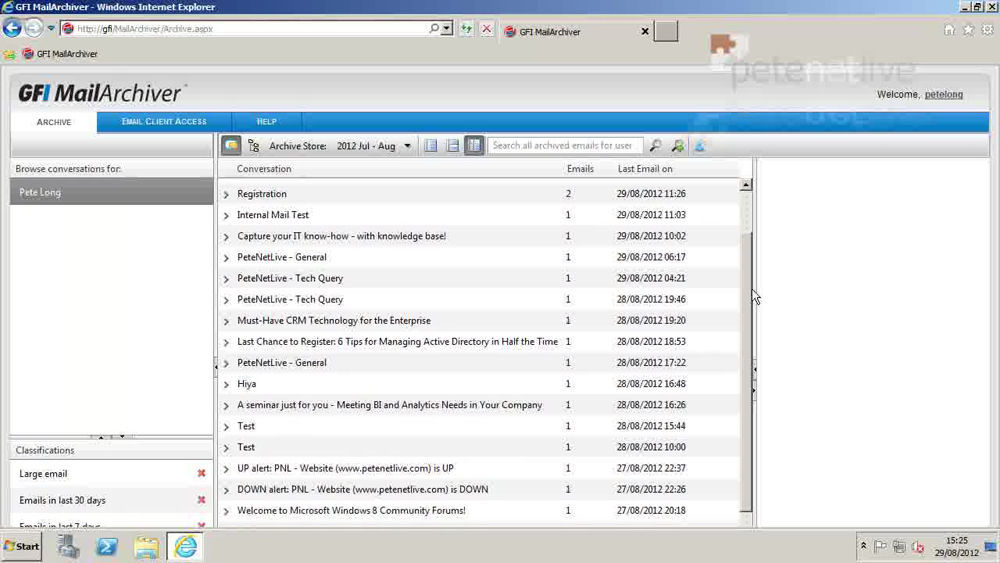The image size is (1000, 563).
Task: Click the conversation list scroll up arrow
Action: point(746,185)
